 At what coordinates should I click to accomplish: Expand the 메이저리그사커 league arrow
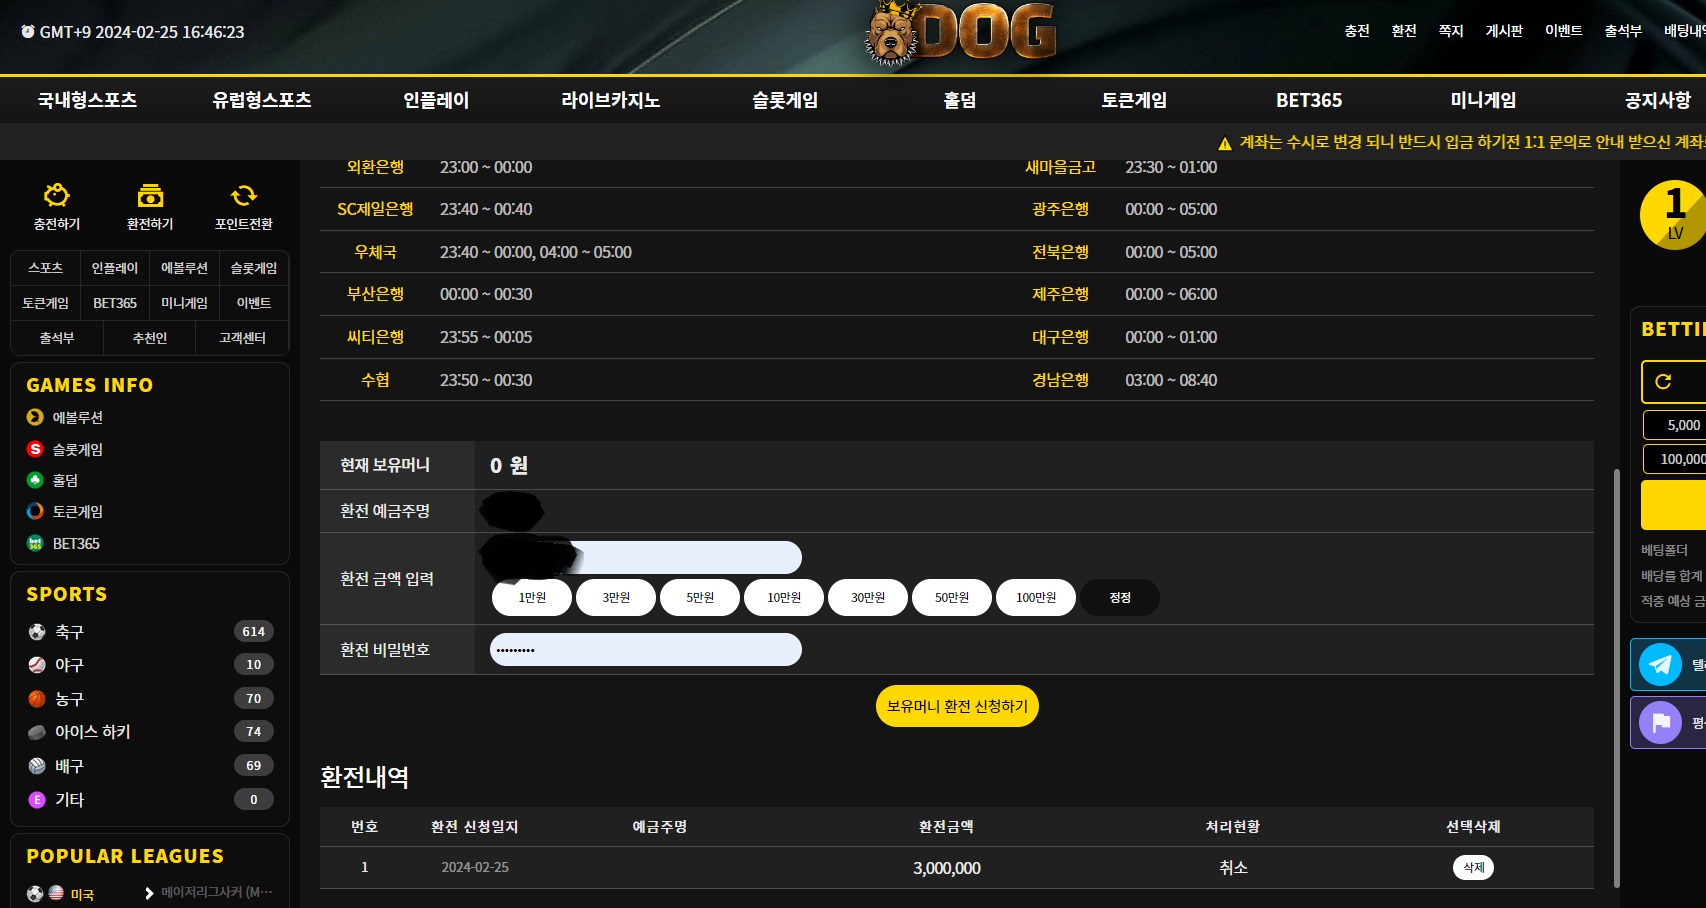tap(149, 893)
